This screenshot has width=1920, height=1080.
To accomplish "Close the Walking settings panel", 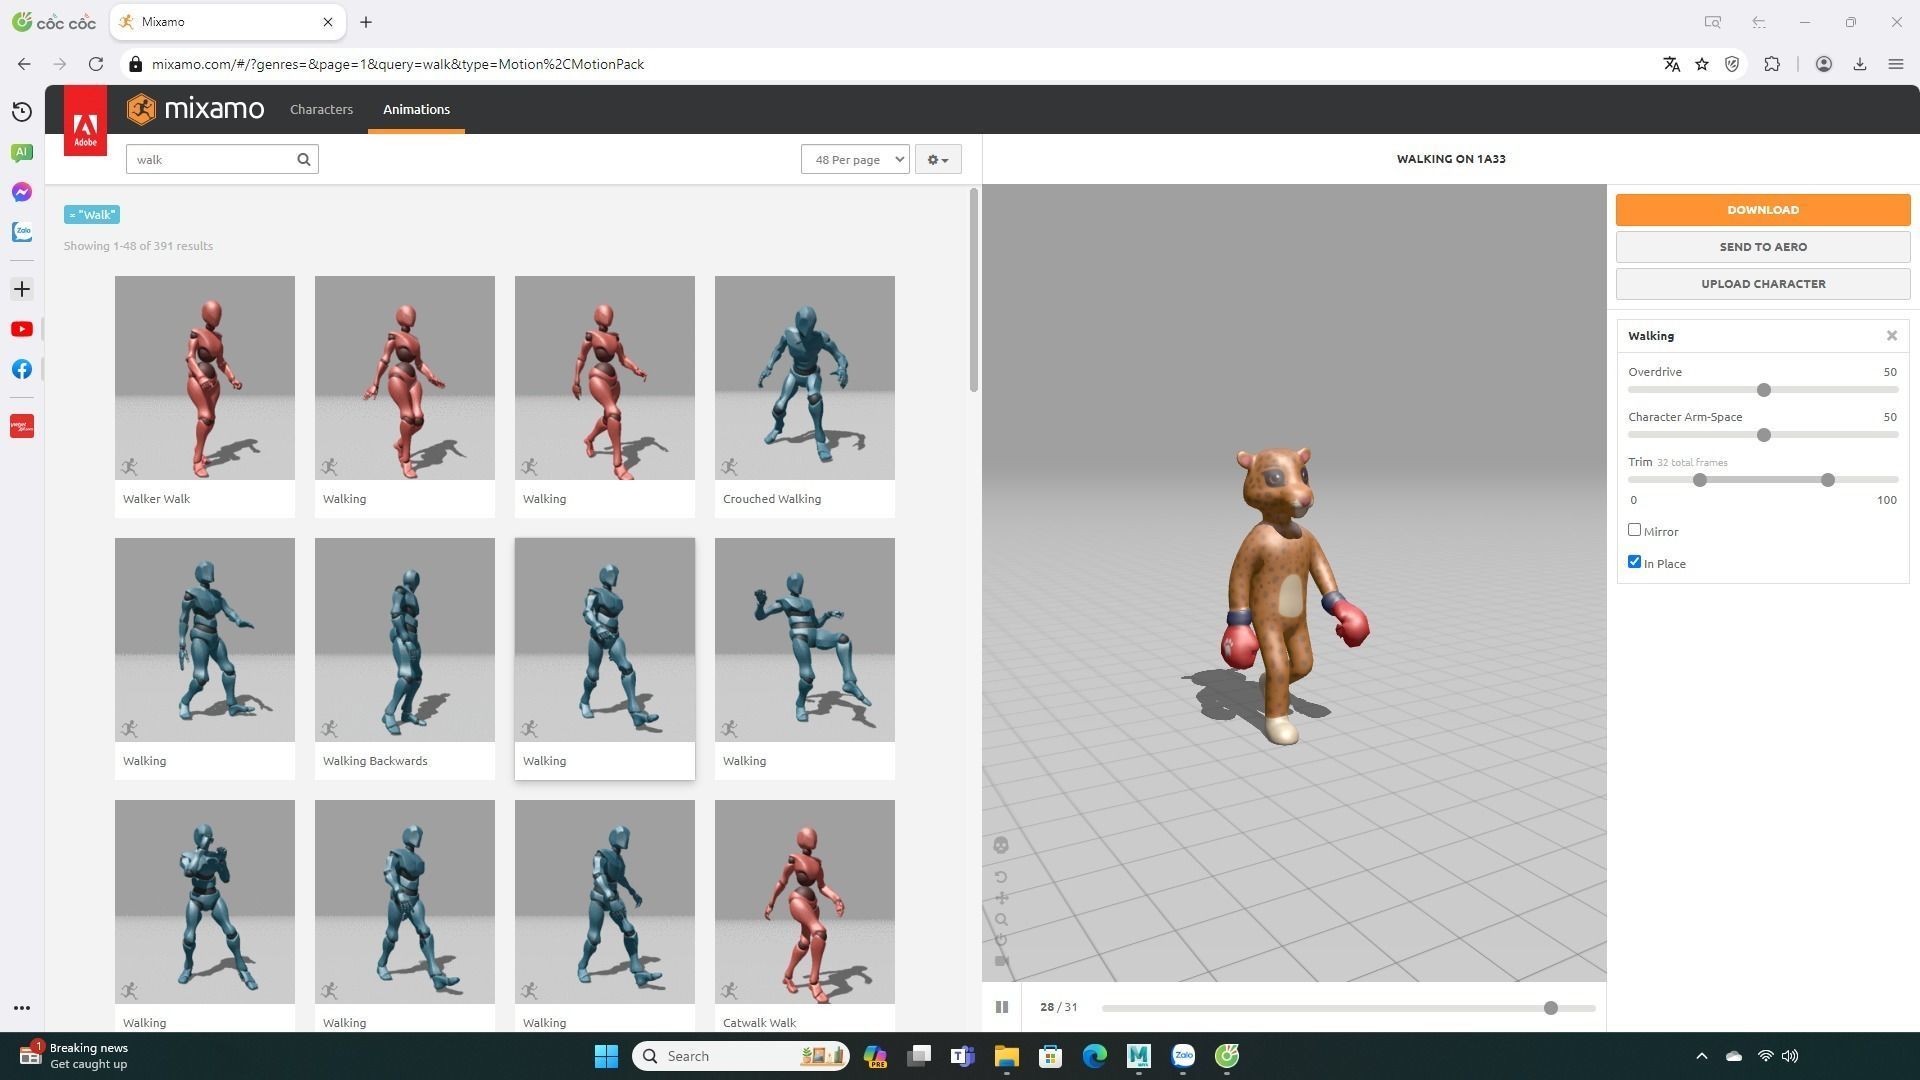I will coord(1892,336).
